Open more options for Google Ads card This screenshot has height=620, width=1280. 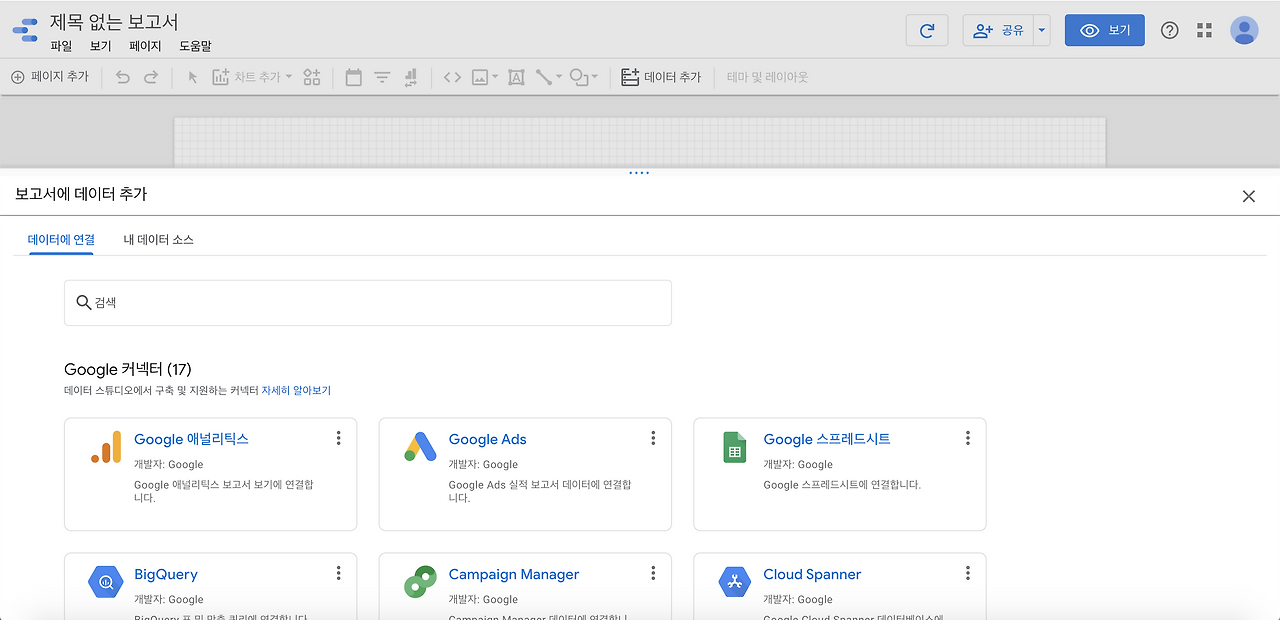point(653,438)
